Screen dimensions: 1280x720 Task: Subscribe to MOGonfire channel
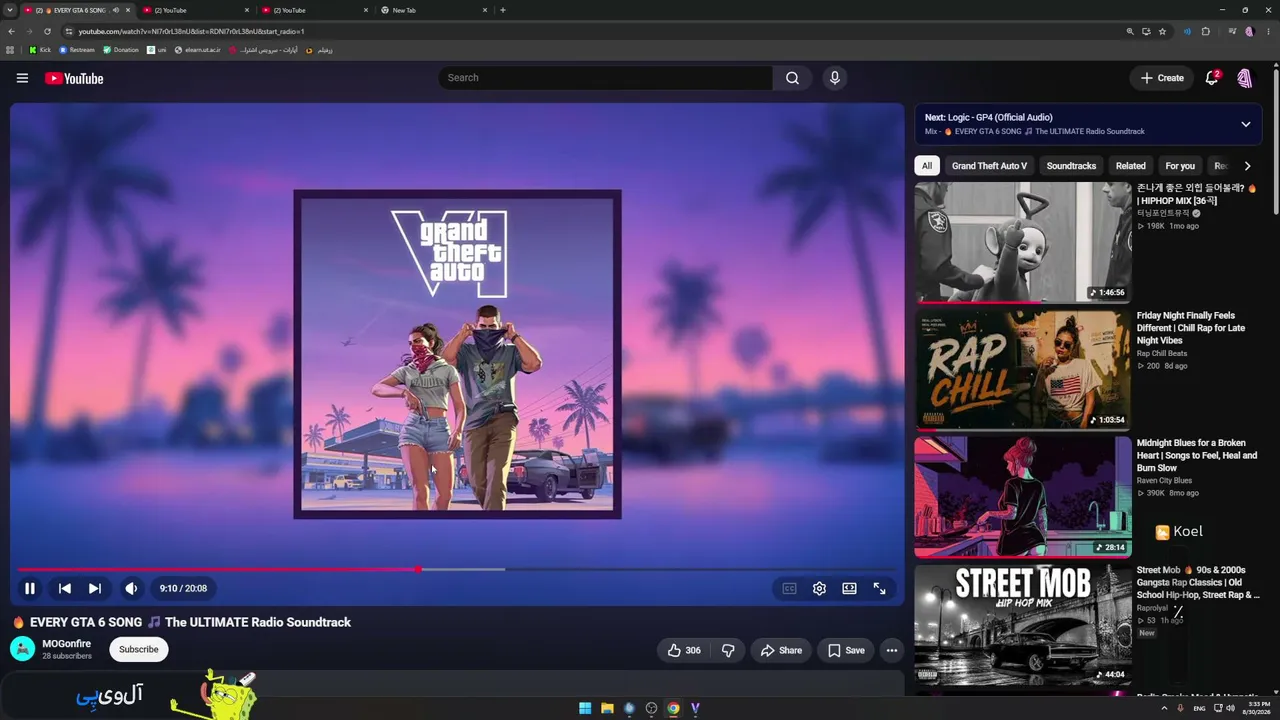pos(139,649)
